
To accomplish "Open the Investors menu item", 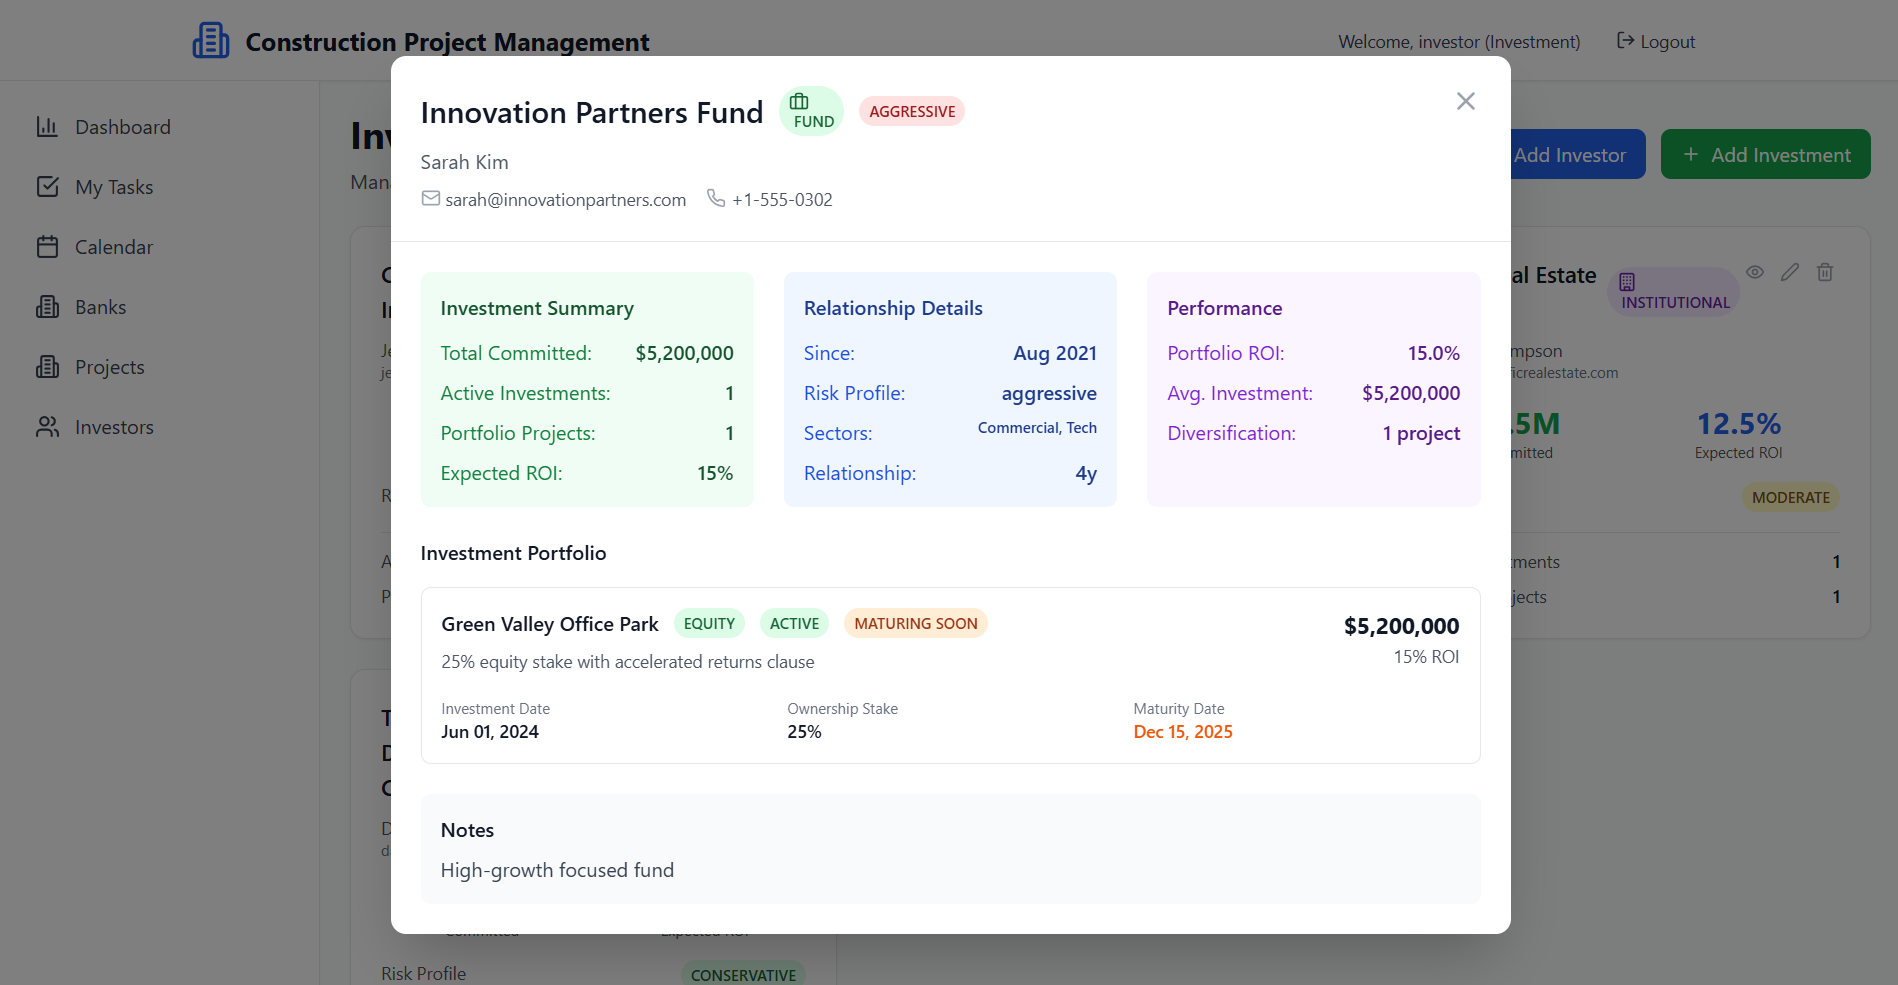I will [114, 427].
